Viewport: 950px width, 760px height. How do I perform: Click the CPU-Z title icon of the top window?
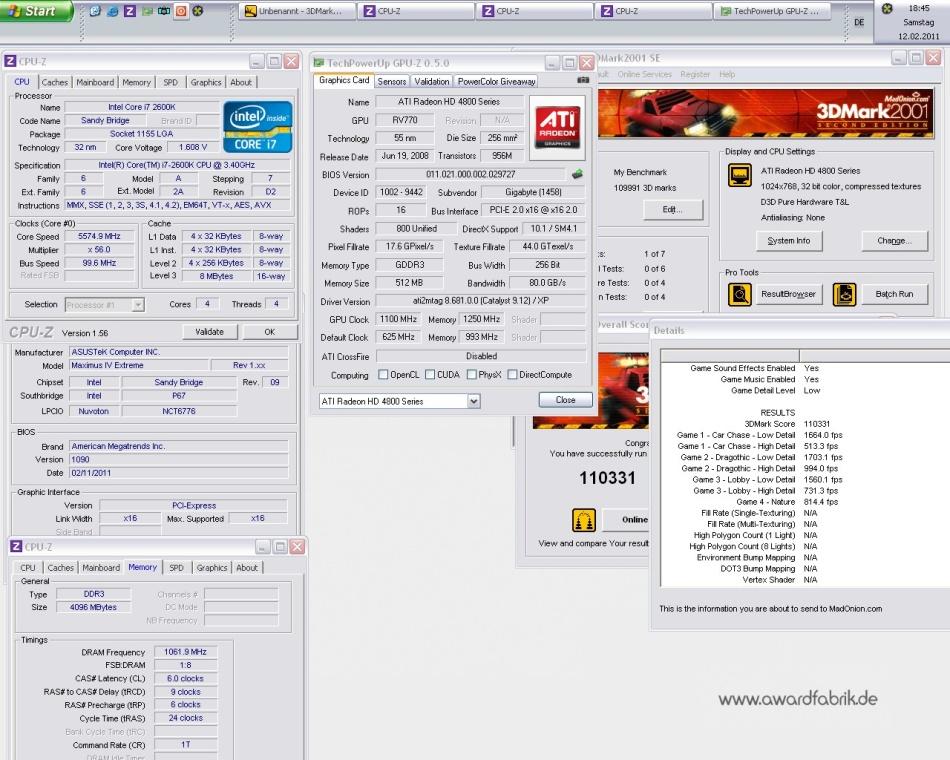pos(10,61)
